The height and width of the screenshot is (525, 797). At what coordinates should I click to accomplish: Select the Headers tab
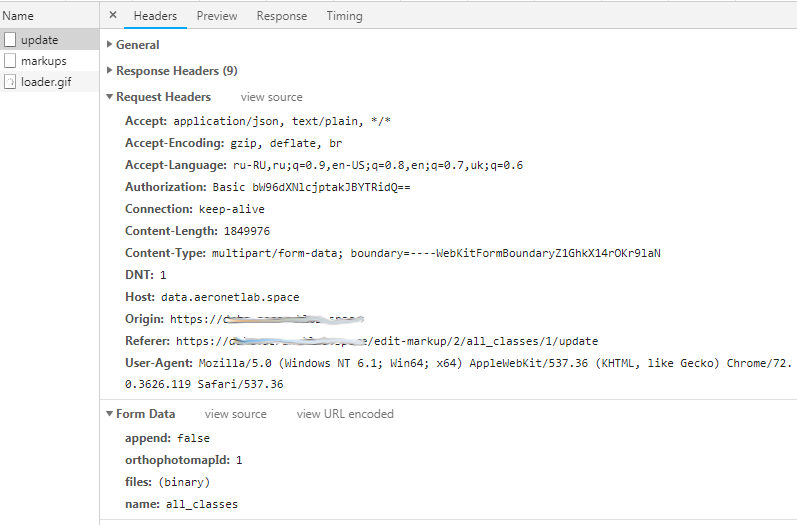[x=155, y=16]
